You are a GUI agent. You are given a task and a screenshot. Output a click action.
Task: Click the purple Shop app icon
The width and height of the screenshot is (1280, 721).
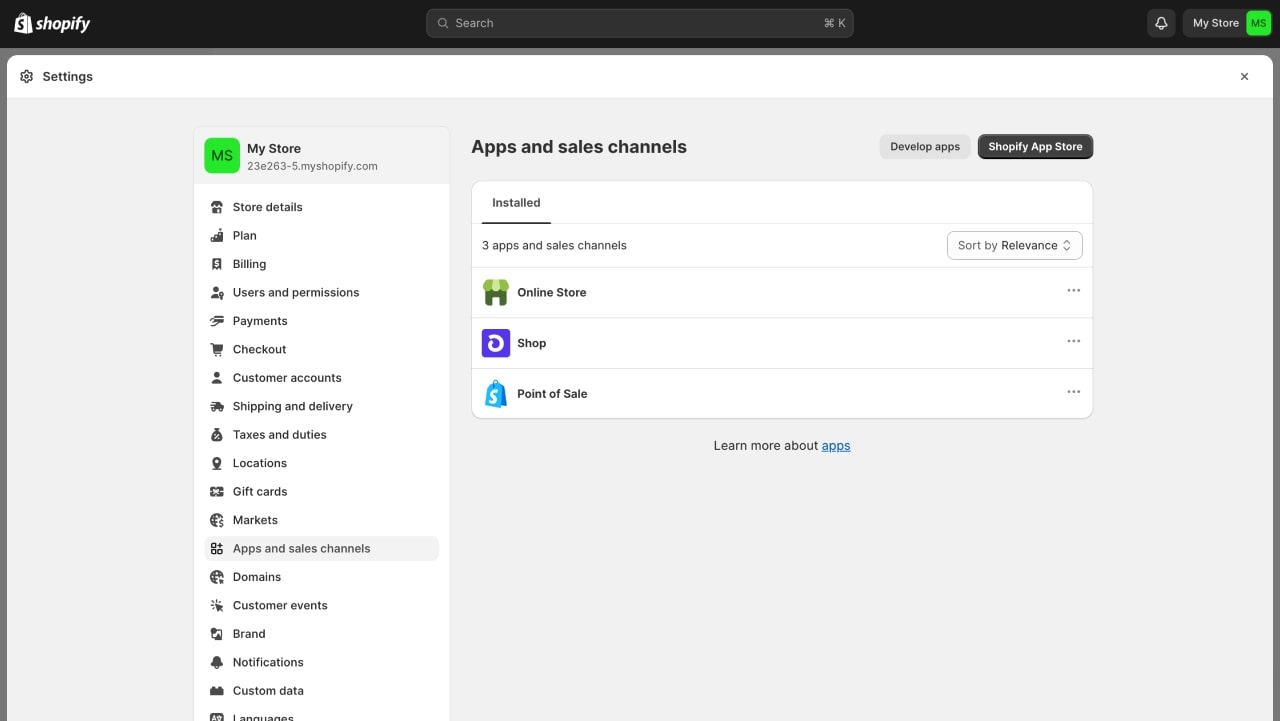pos(496,343)
